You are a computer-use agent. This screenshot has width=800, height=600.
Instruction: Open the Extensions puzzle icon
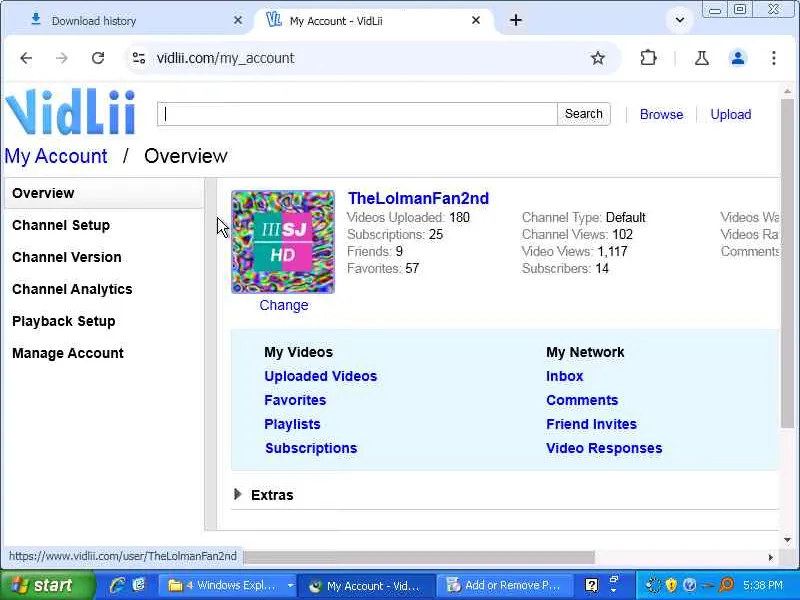648,58
